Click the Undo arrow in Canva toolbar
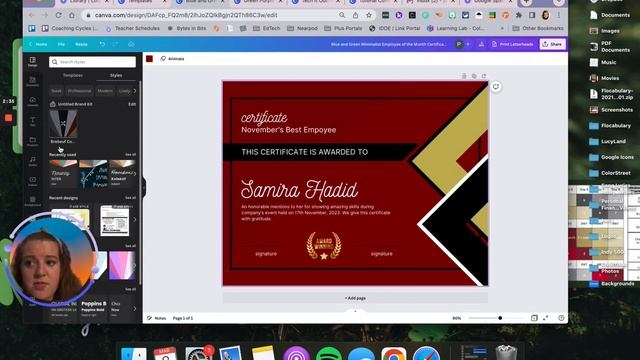Image resolution: width=640 pixels, height=360 pixels. (x=102, y=44)
